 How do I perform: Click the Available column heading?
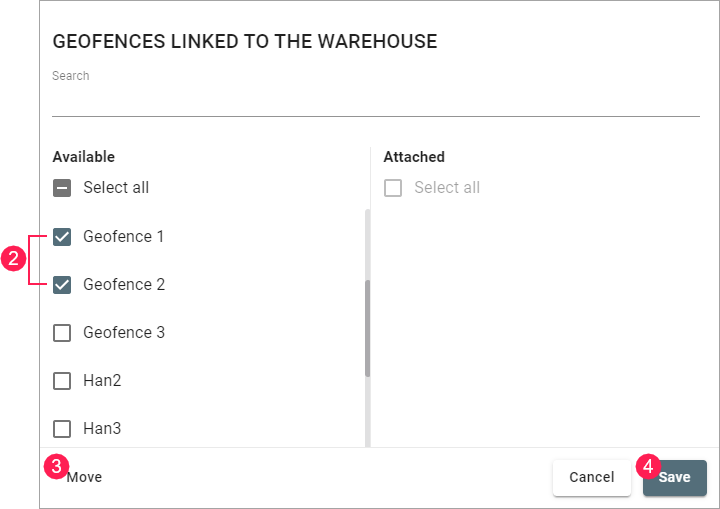pos(84,157)
